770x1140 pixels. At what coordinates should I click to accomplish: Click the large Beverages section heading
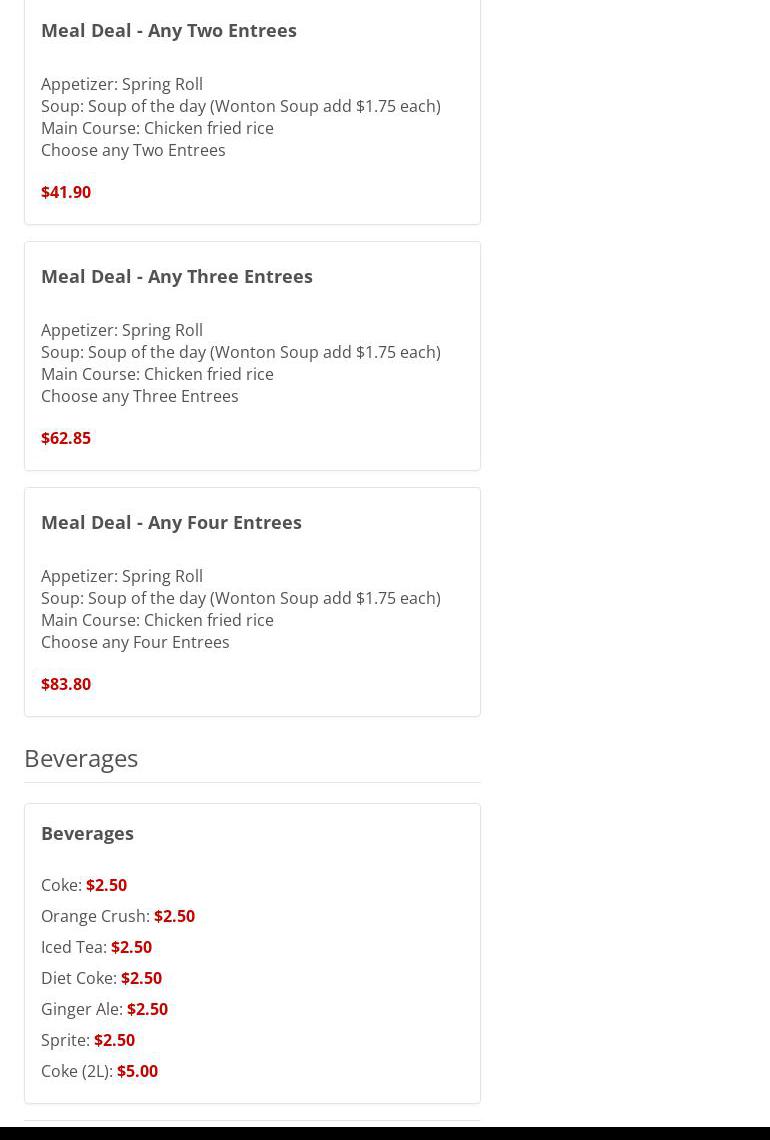tap(81, 758)
